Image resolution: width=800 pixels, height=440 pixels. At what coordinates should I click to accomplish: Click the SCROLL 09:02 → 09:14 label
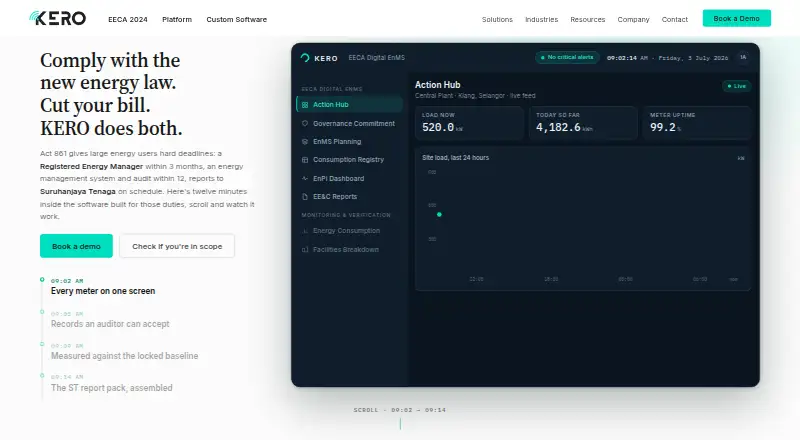[399, 410]
